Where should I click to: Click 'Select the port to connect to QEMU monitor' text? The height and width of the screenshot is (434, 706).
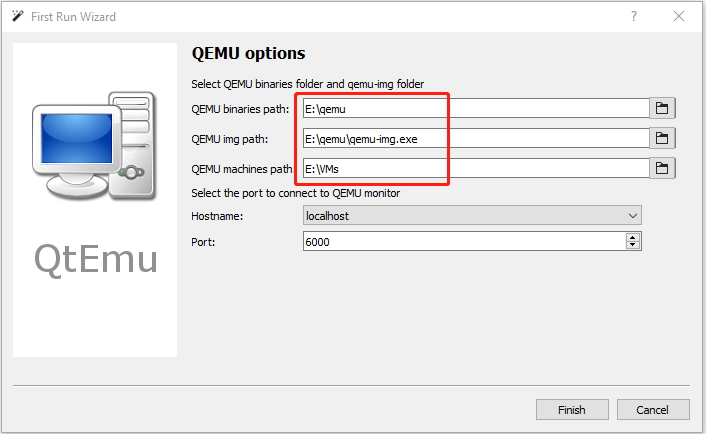coord(295,193)
